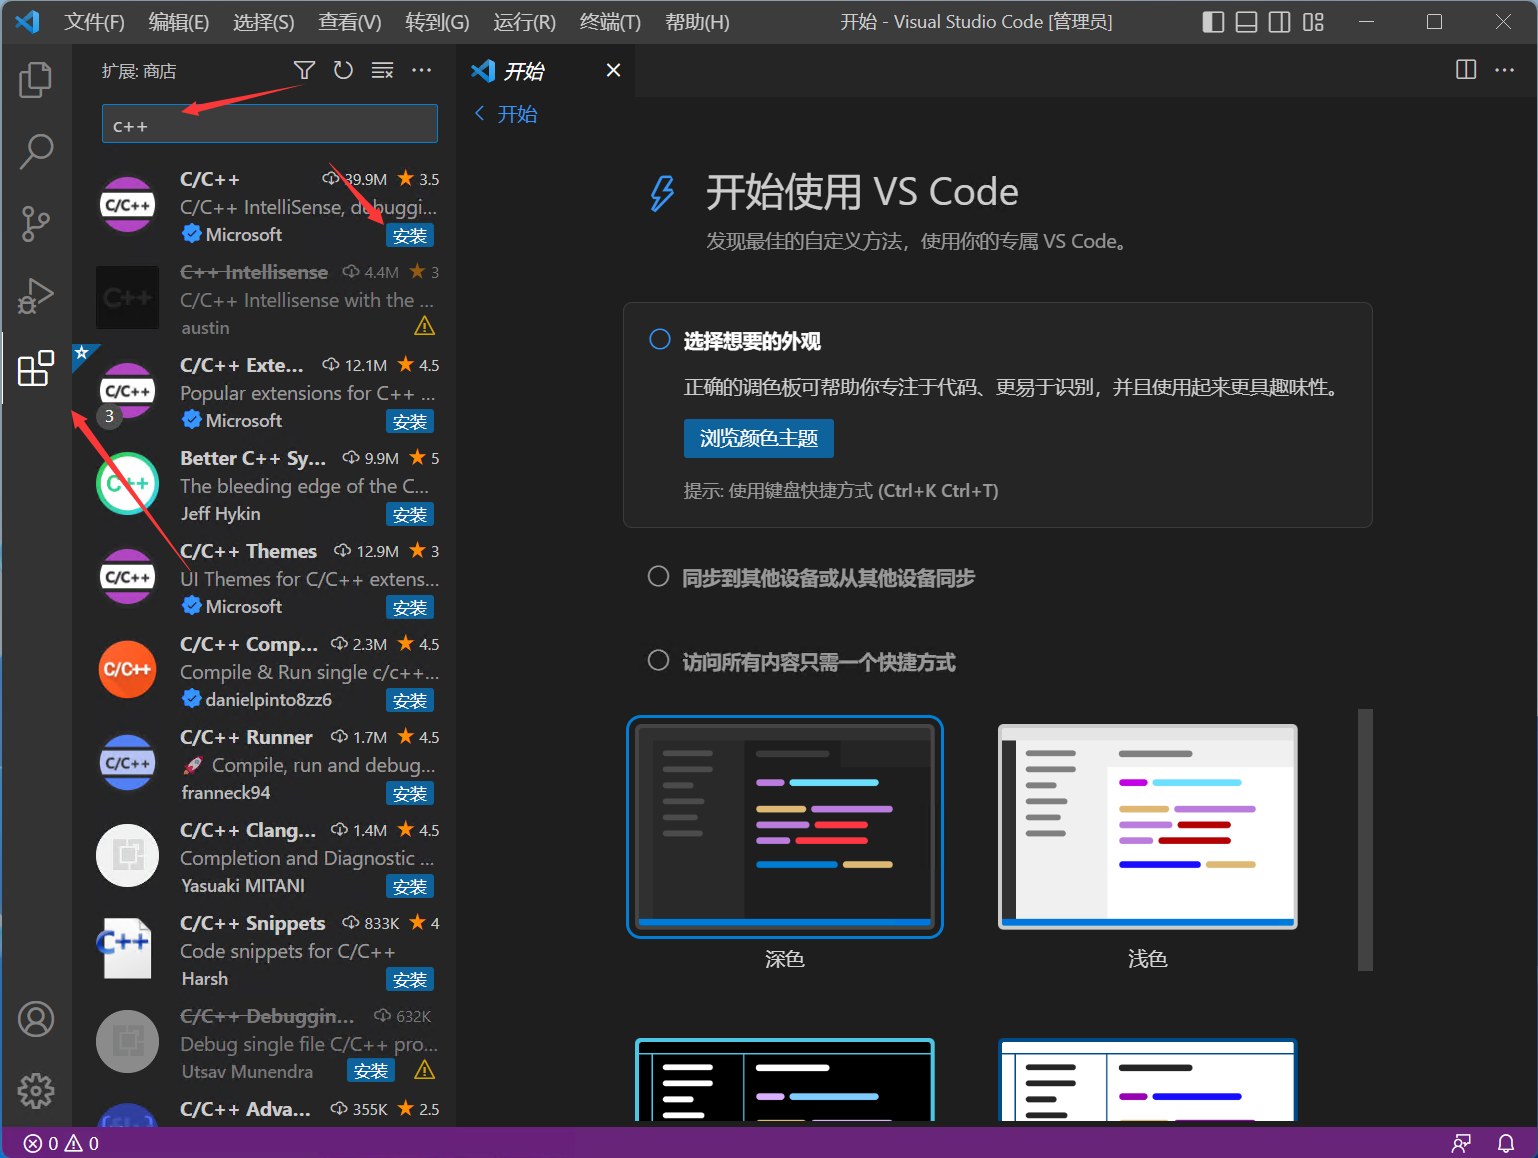Open Run and Debug view
Screen dimensions: 1538x1158
click(x=36, y=296)
